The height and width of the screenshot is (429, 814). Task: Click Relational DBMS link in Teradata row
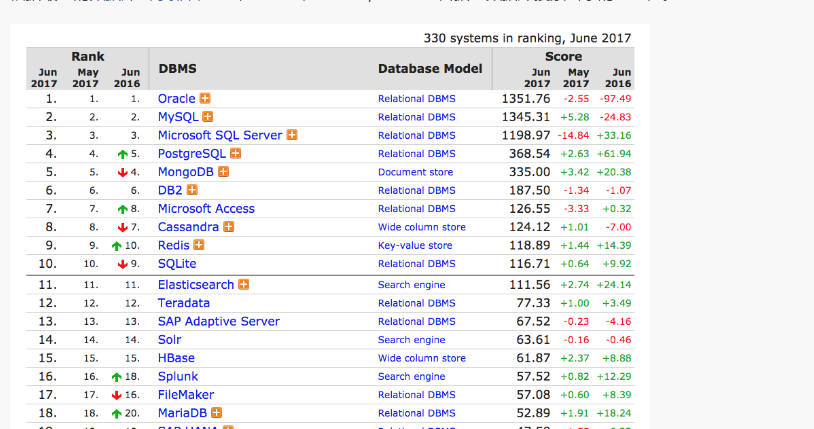[x=416, y=303]
